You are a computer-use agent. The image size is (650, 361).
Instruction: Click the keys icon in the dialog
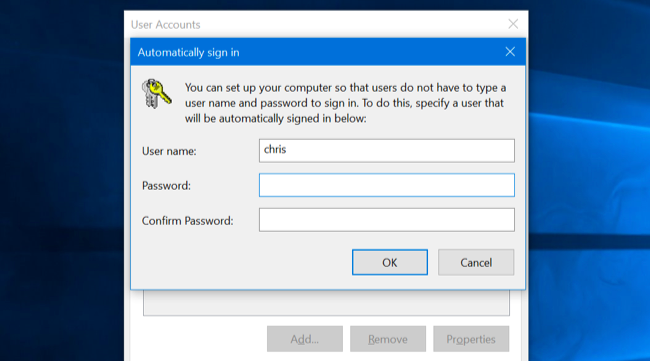156,94
